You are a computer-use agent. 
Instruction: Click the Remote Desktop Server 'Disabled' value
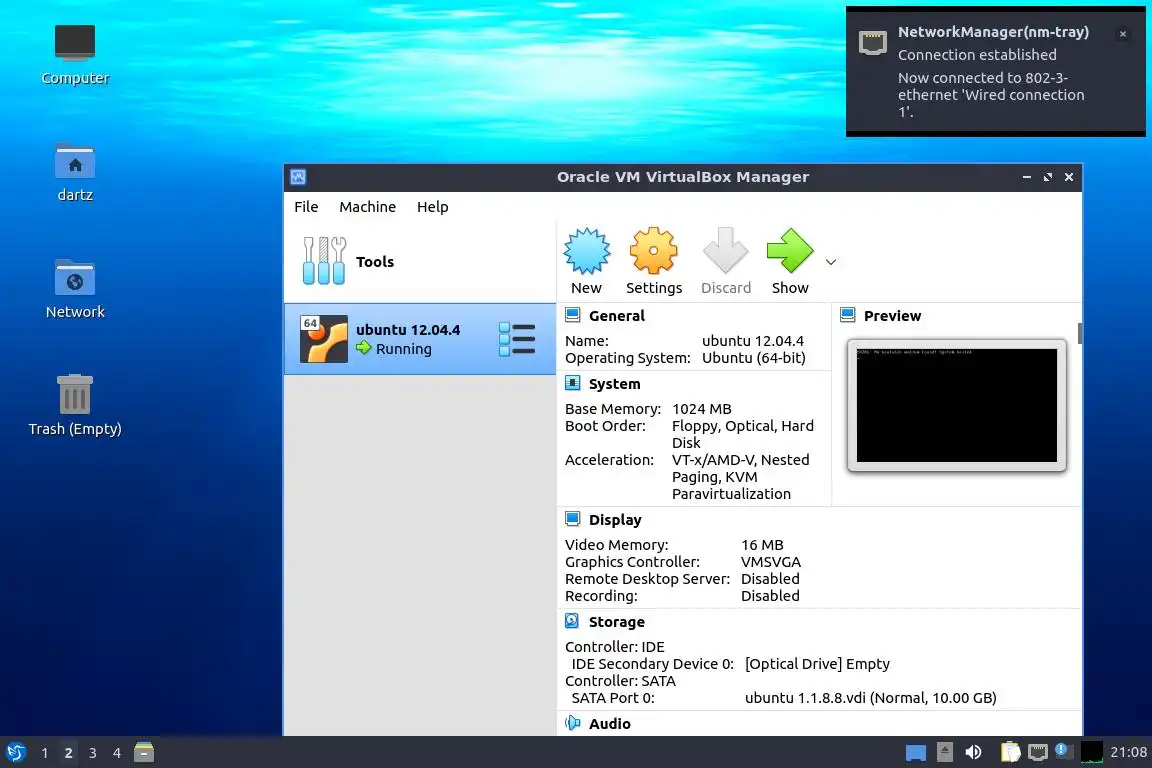tap(770, 578)
